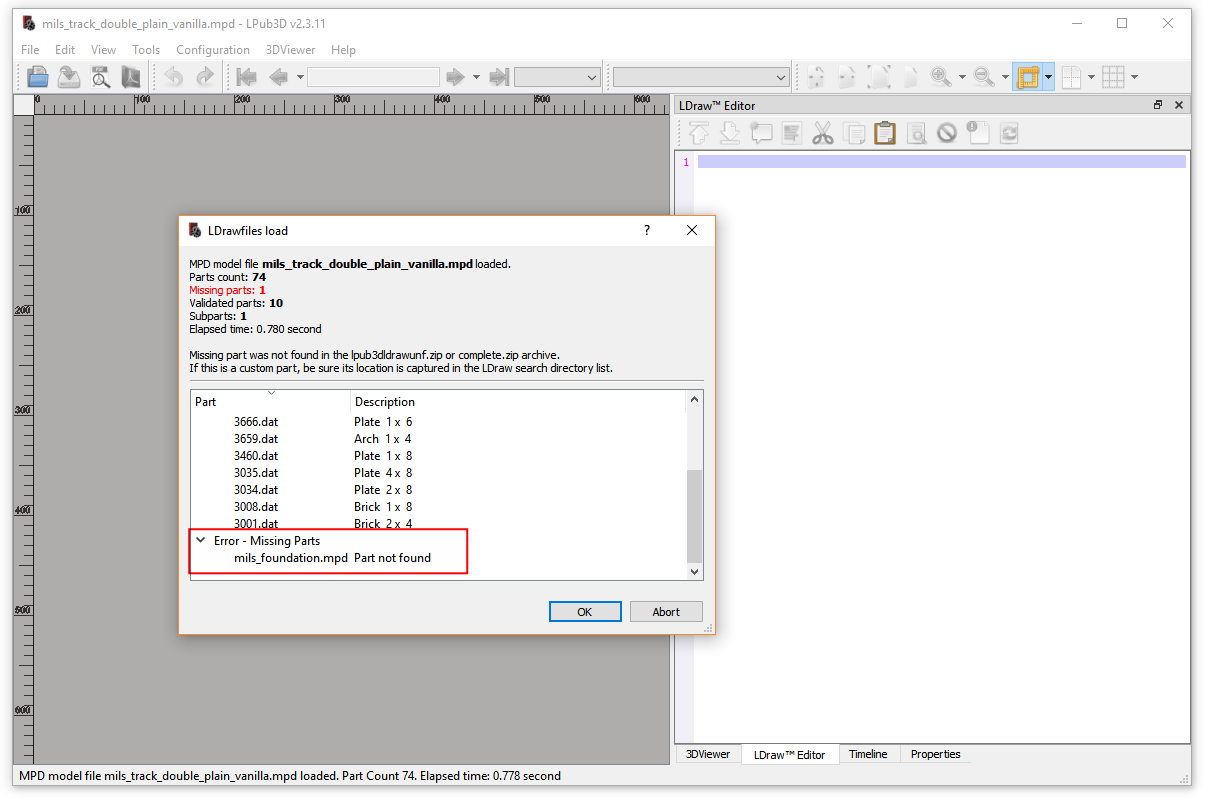Toggle the Zoom Out tool

point(984,76)
